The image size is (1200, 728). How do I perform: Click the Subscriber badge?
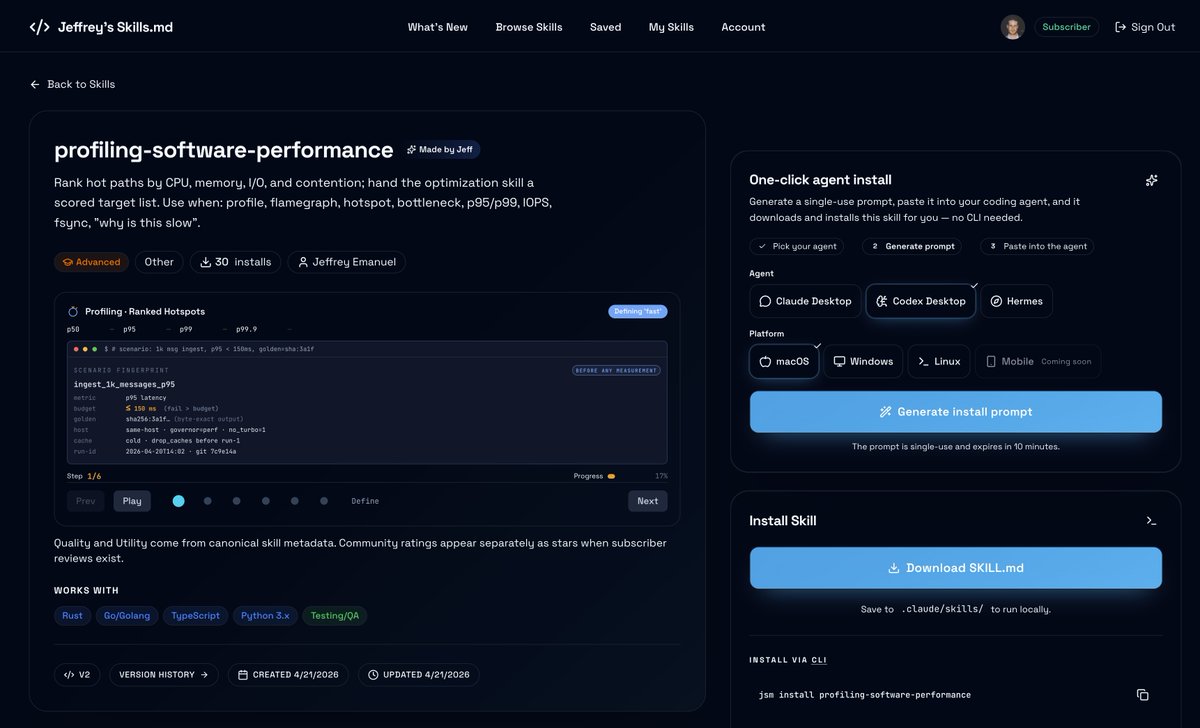[1067, 27]
